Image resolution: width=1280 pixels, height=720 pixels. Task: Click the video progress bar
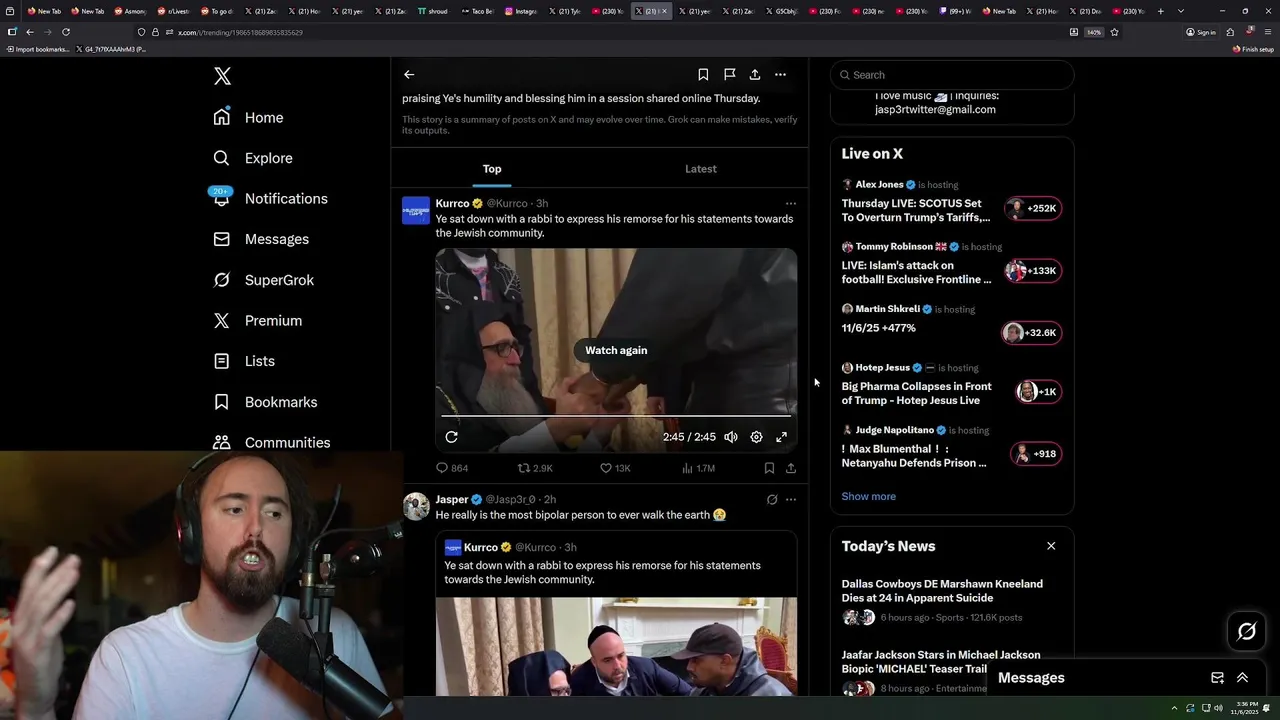click(616, 415)
